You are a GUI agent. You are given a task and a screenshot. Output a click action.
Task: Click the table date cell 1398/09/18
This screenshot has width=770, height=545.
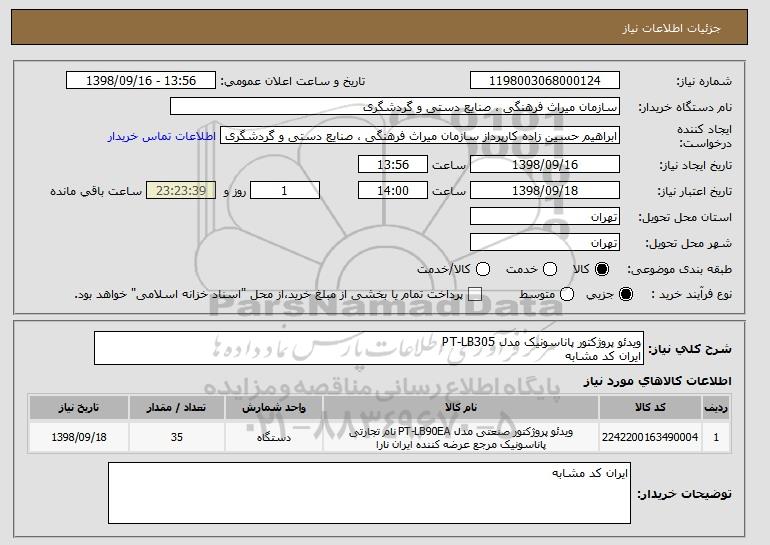pos(79,437)
